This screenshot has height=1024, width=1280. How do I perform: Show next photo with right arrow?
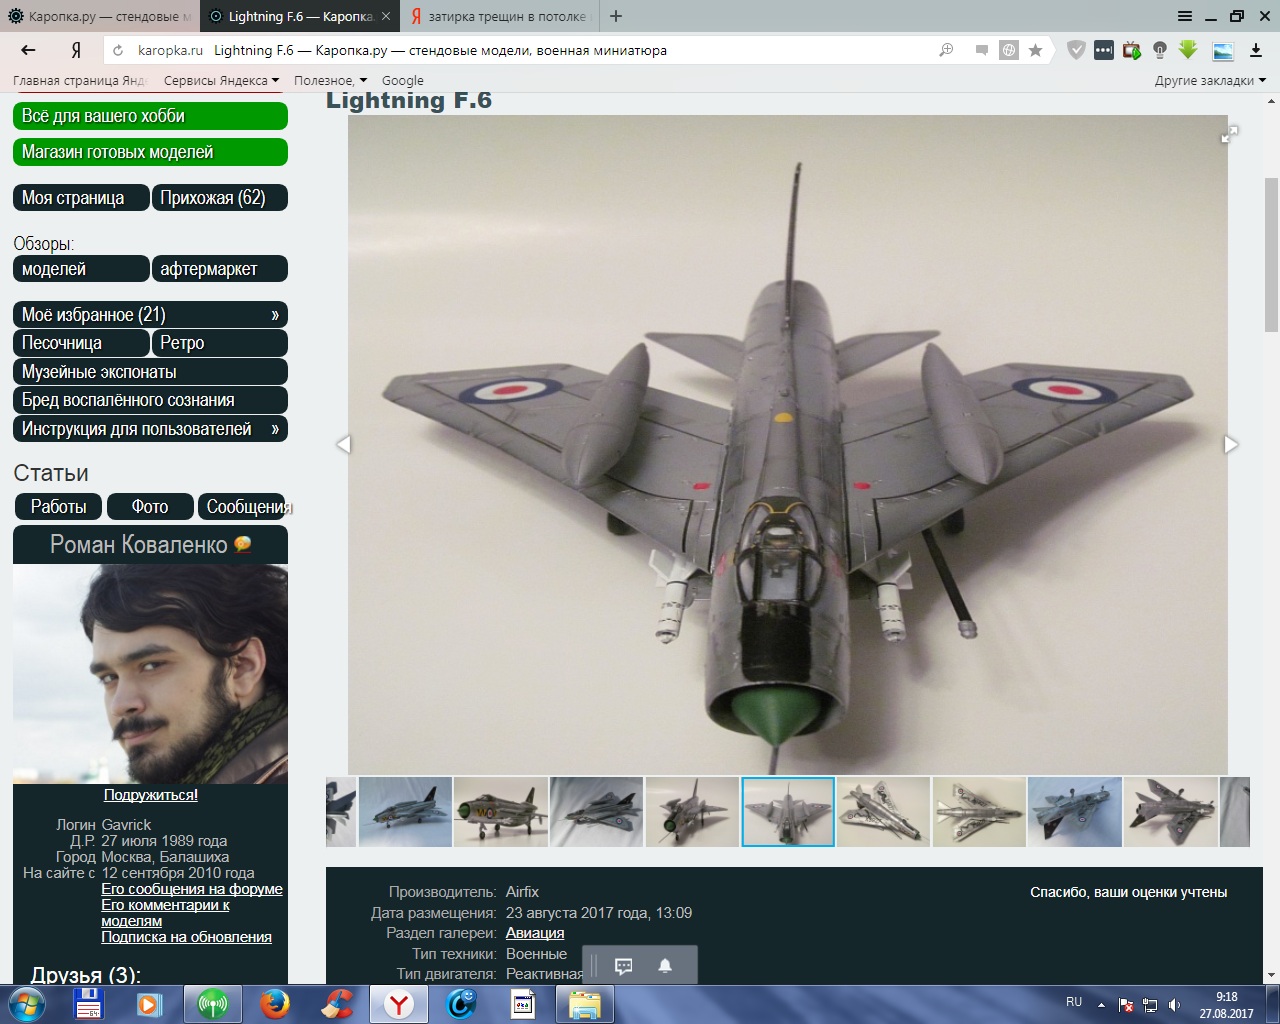[x=1231, y=444]
